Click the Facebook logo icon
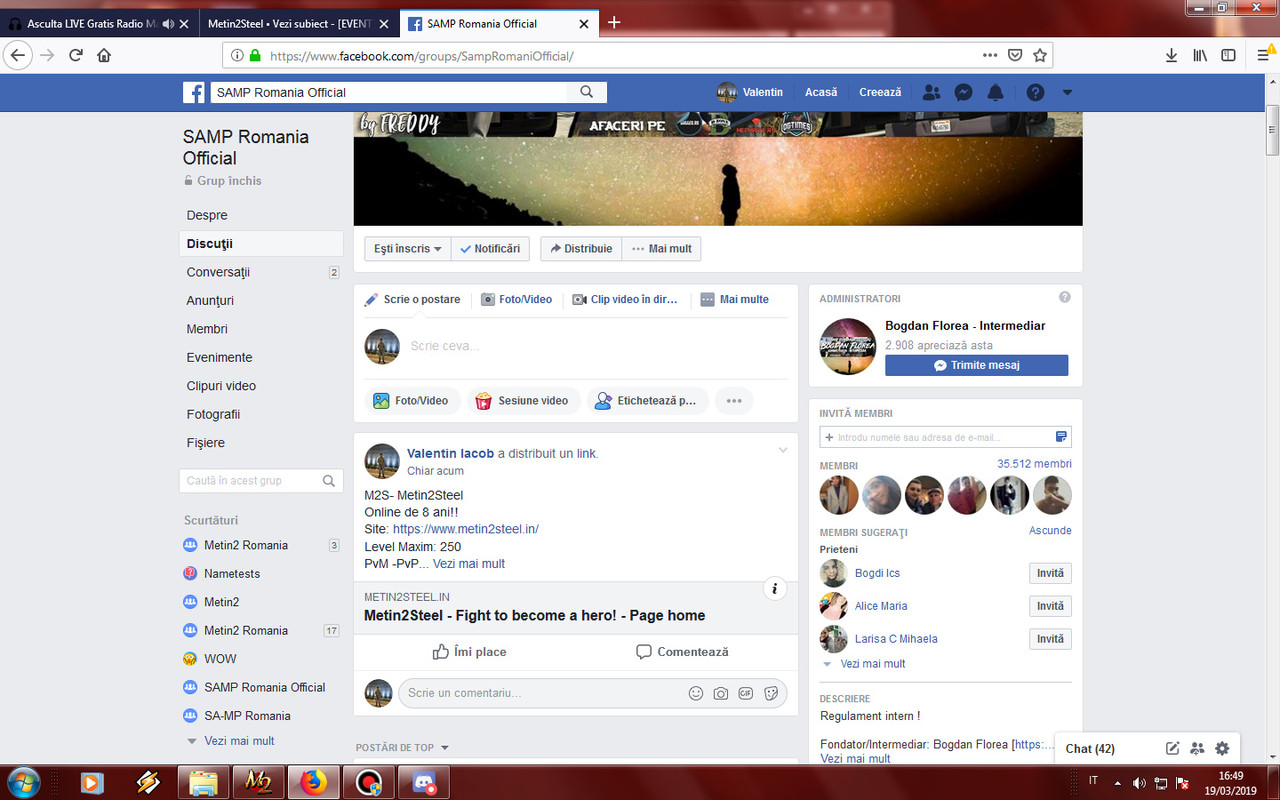 tap(194, 92)
